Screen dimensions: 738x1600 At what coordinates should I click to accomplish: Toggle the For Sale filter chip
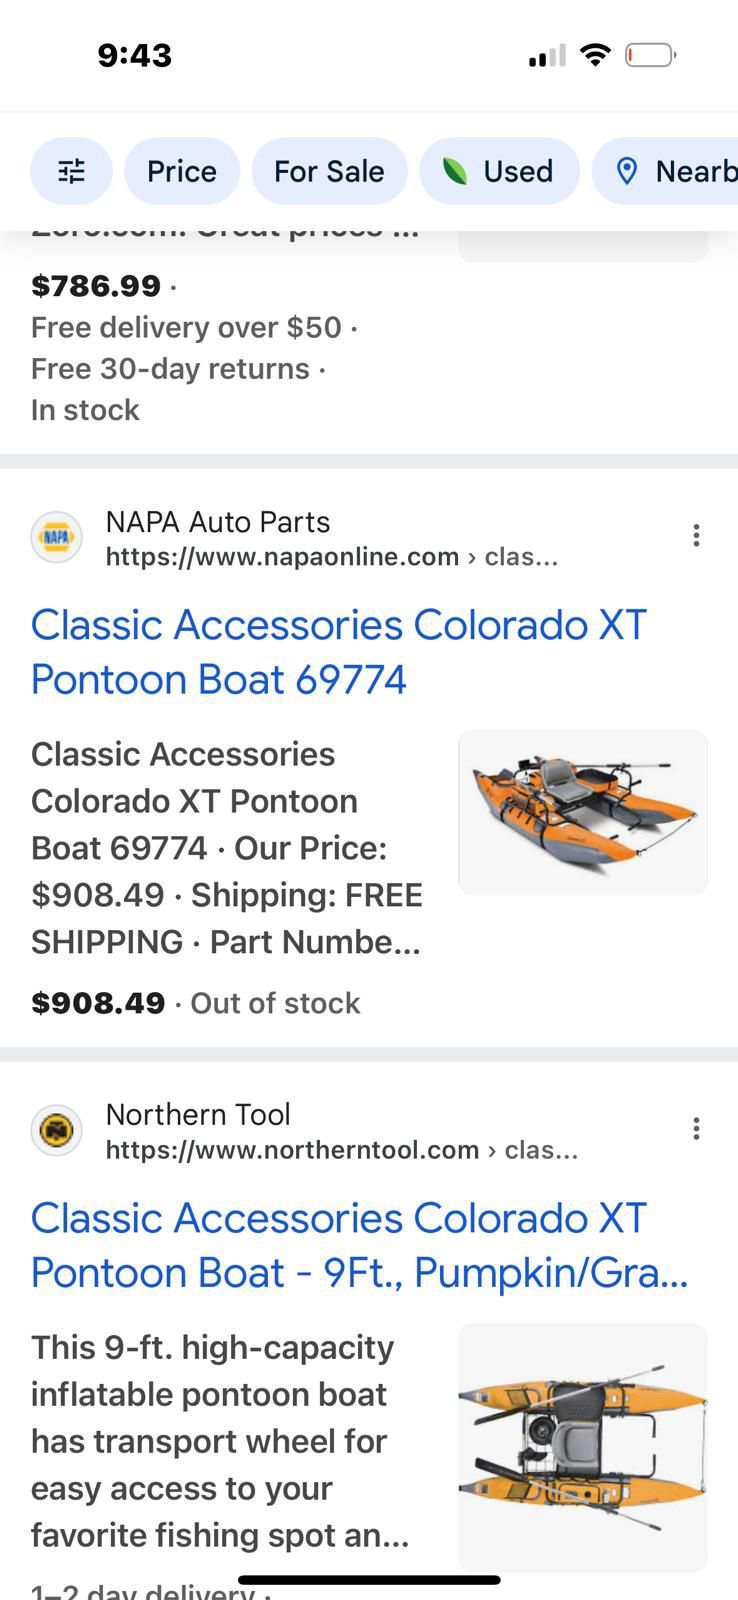(329, 172)
